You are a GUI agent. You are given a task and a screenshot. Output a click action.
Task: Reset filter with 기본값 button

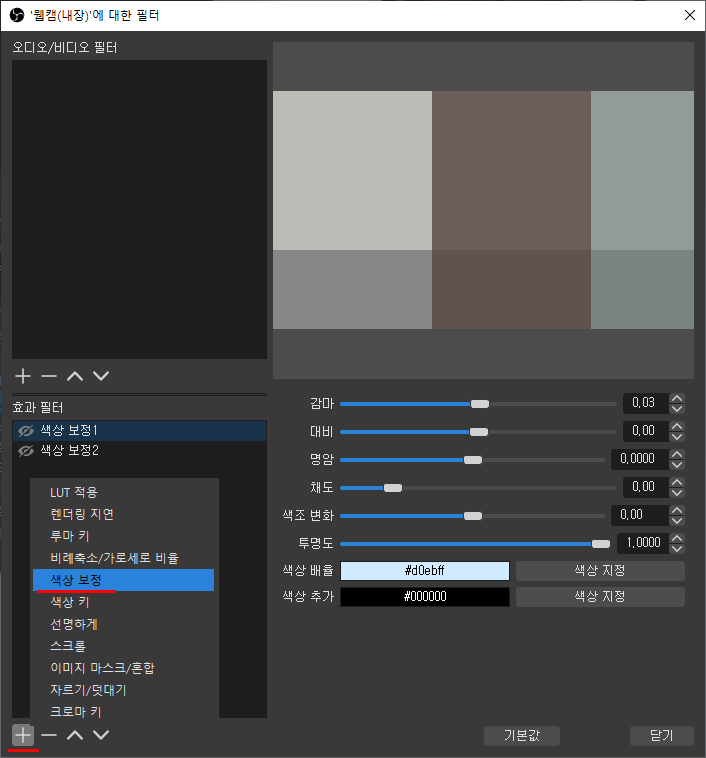coord(522,736)
